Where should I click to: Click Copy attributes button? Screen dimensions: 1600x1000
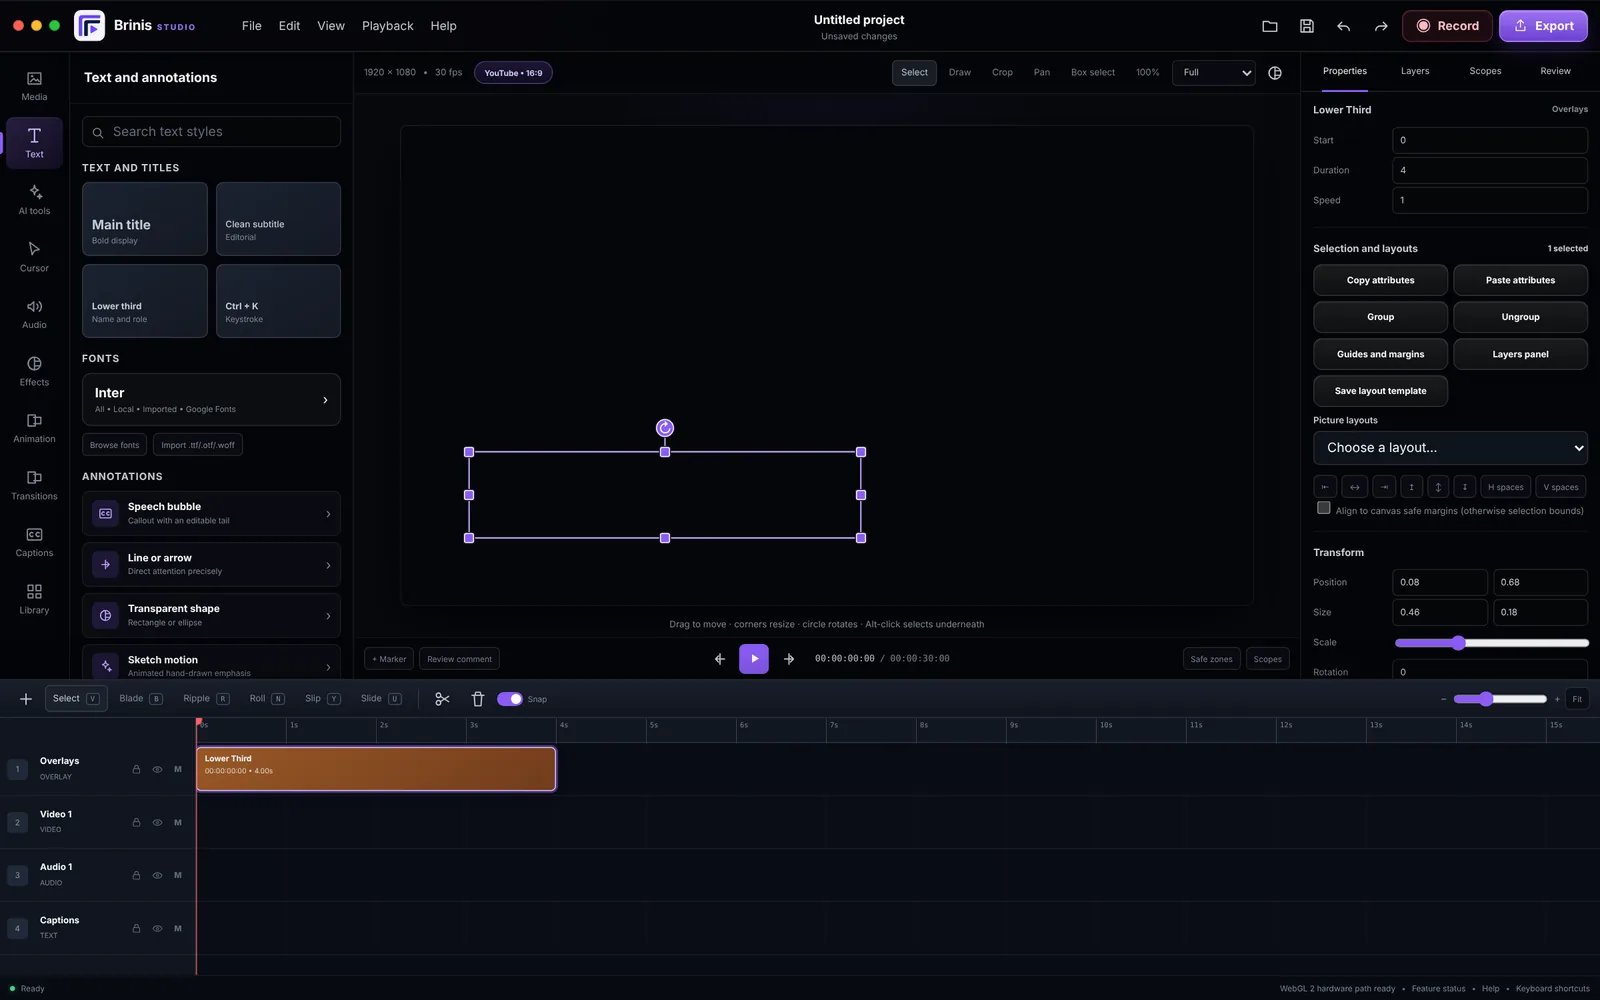click(x=1380, y=280)
